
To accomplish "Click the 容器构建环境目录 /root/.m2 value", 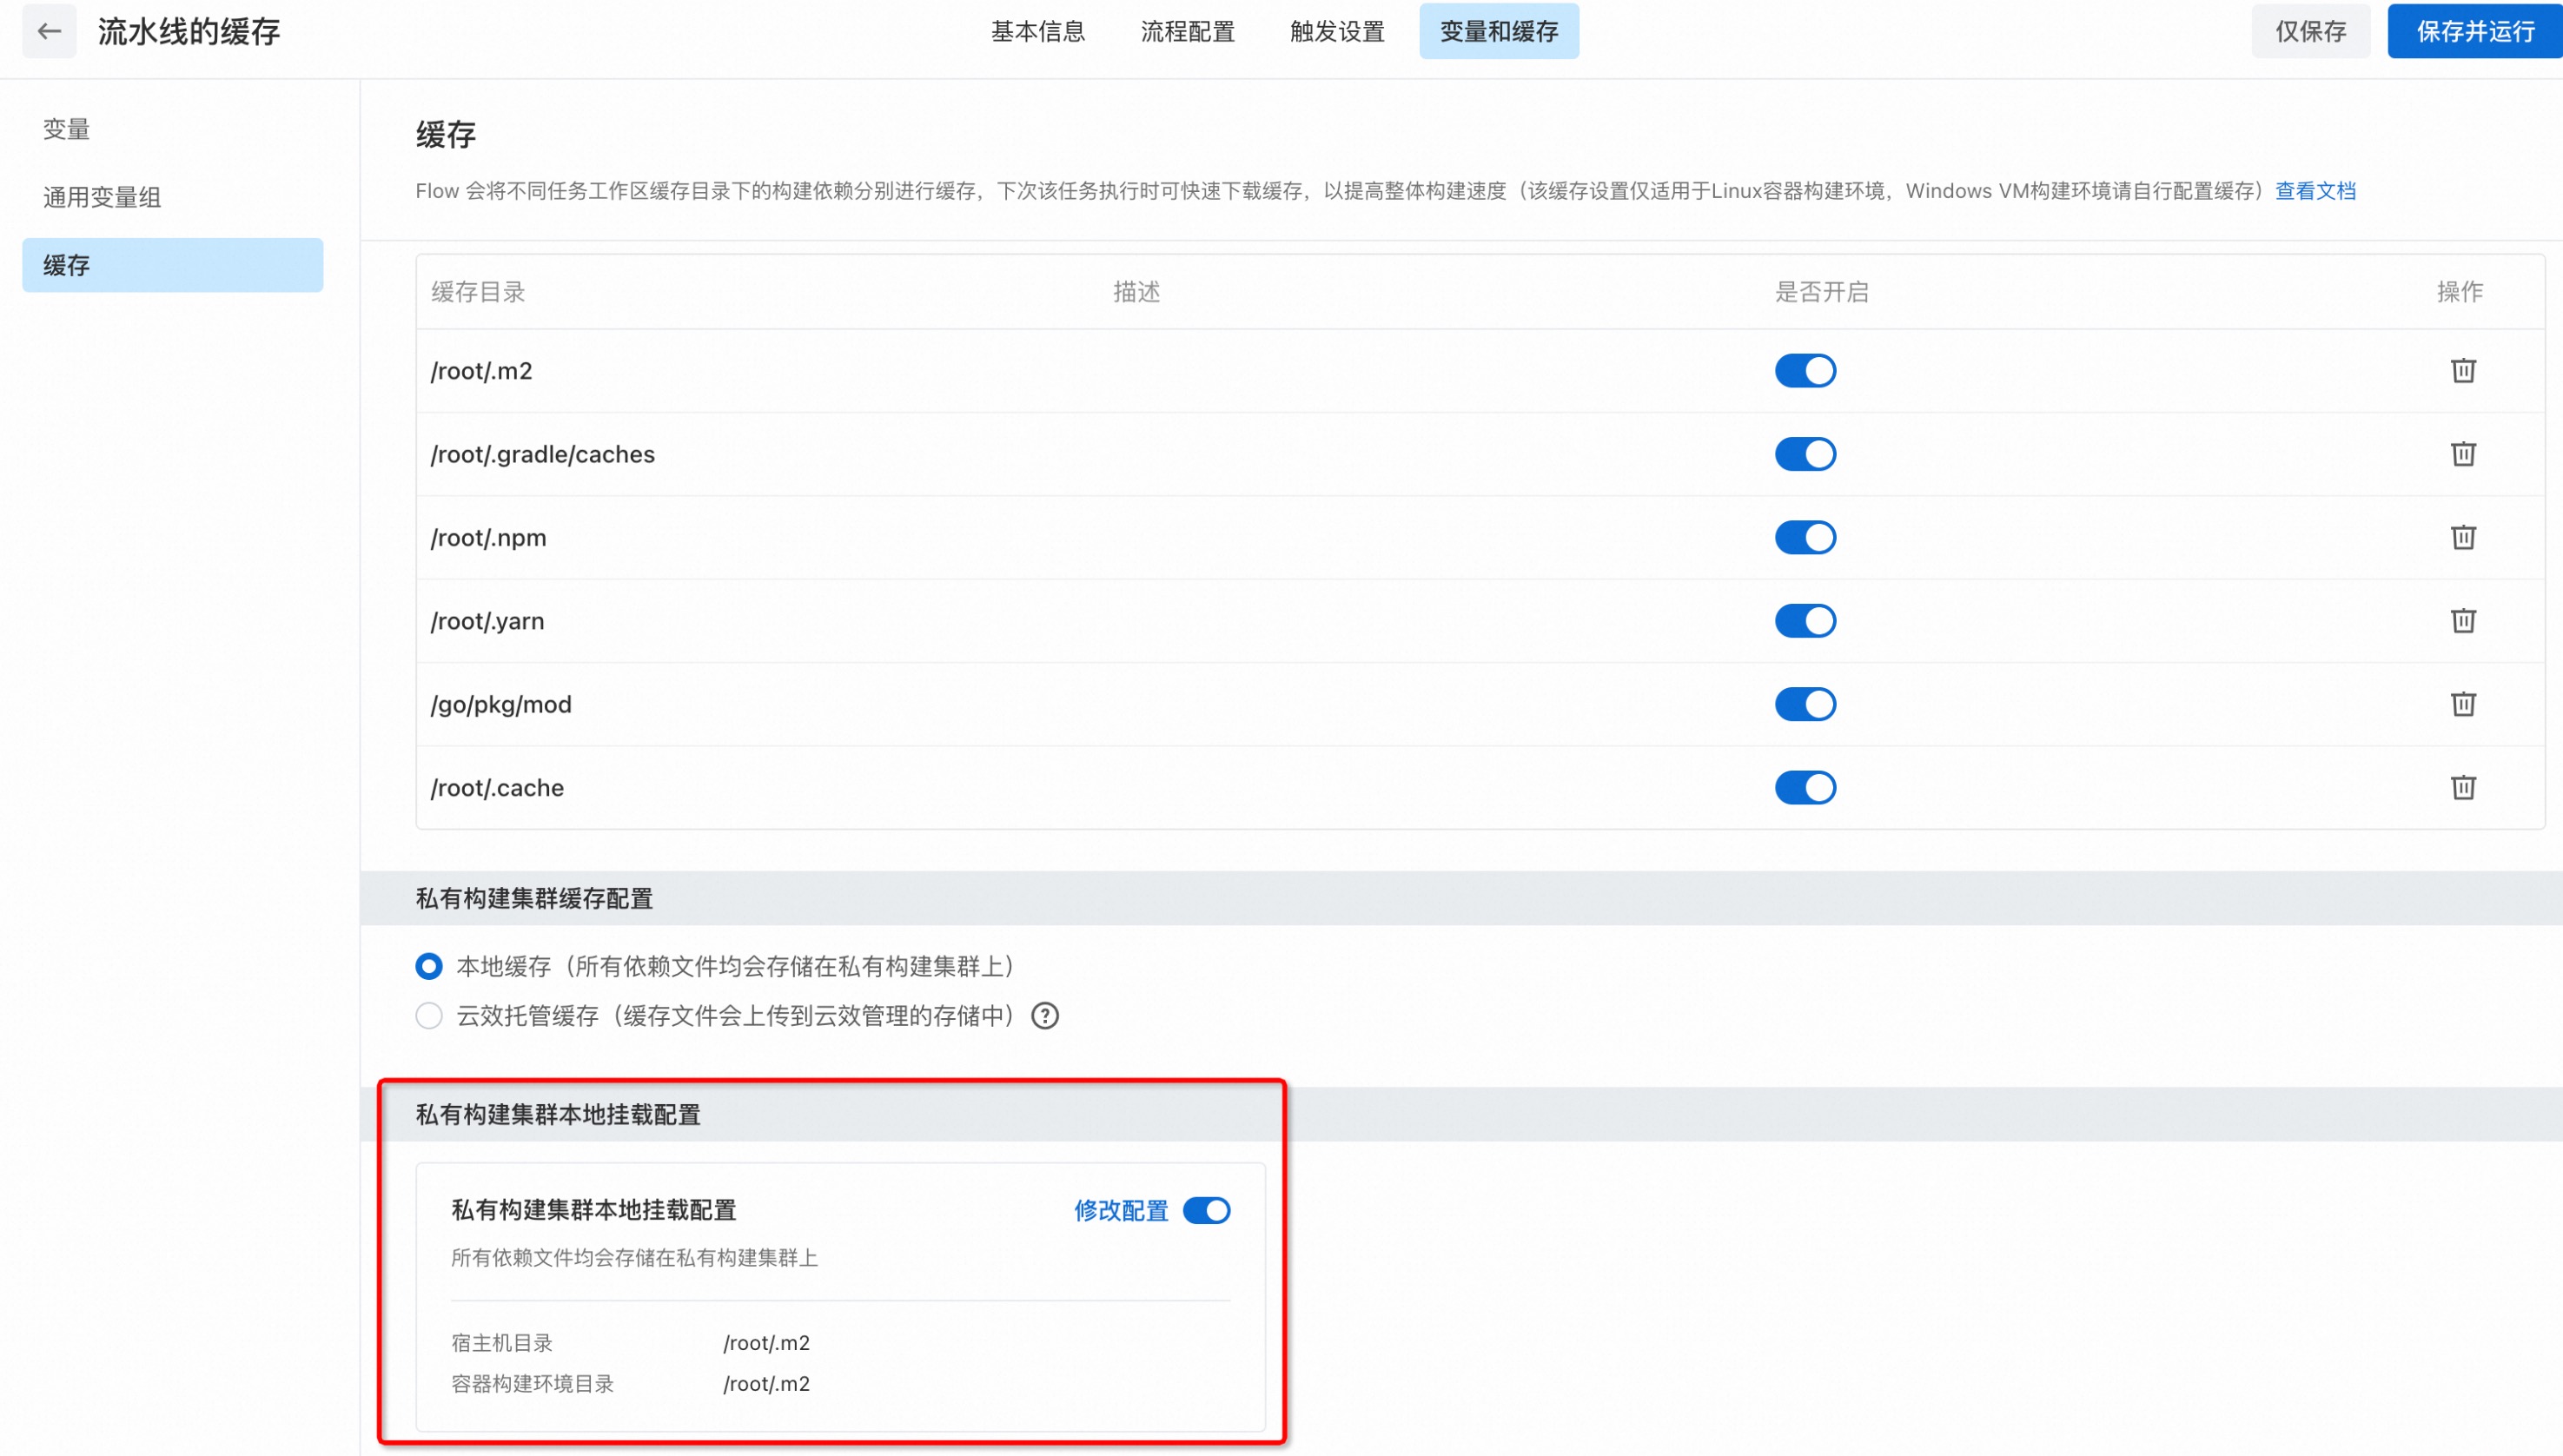I will 767,1384.
